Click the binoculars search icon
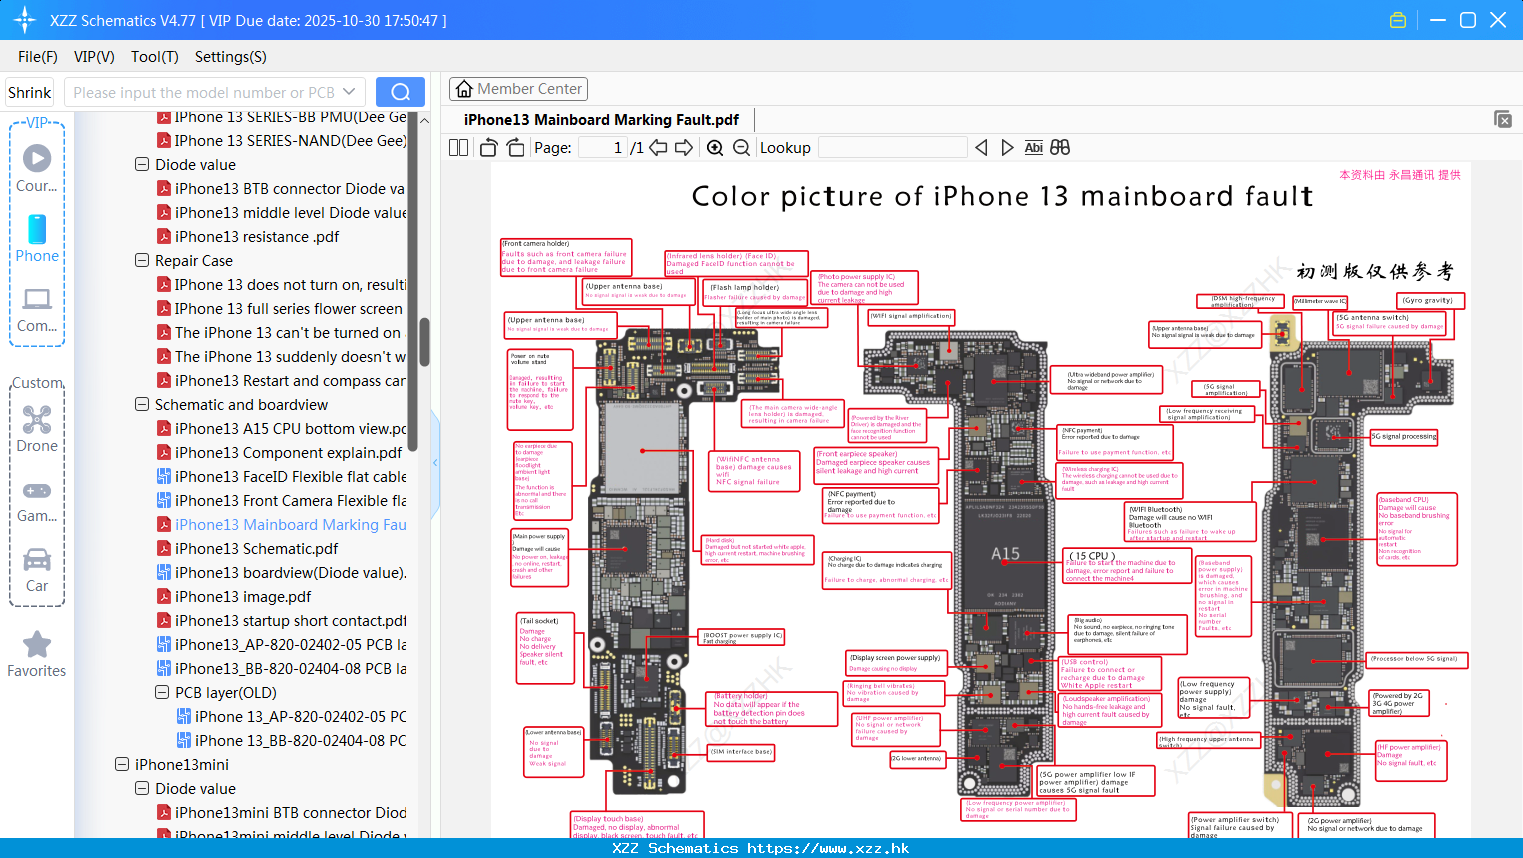The height and width of the screenshot is (858, 1523). pyautogui.click(x=1060, y=147)
